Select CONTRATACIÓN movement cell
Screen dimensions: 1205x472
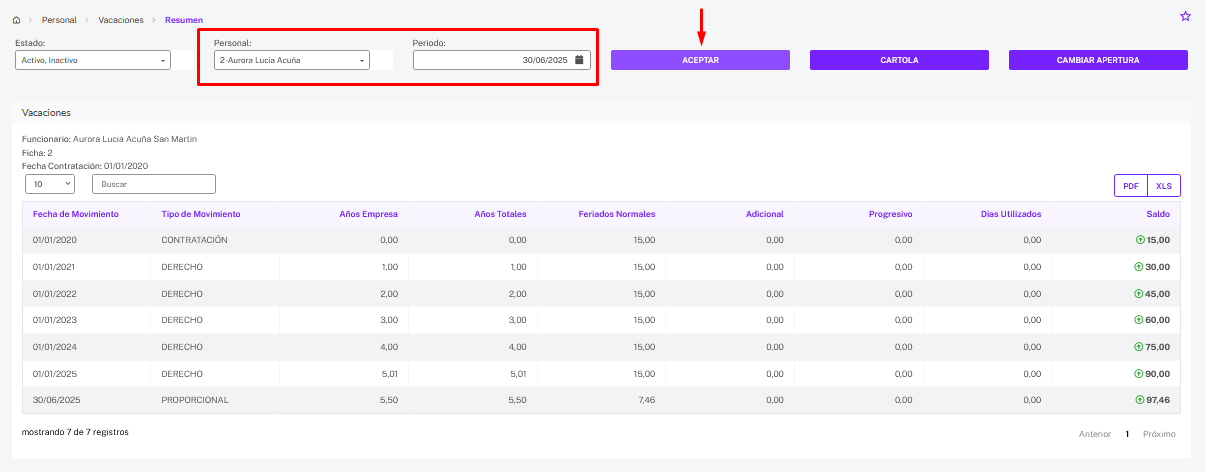coord(215,240)
